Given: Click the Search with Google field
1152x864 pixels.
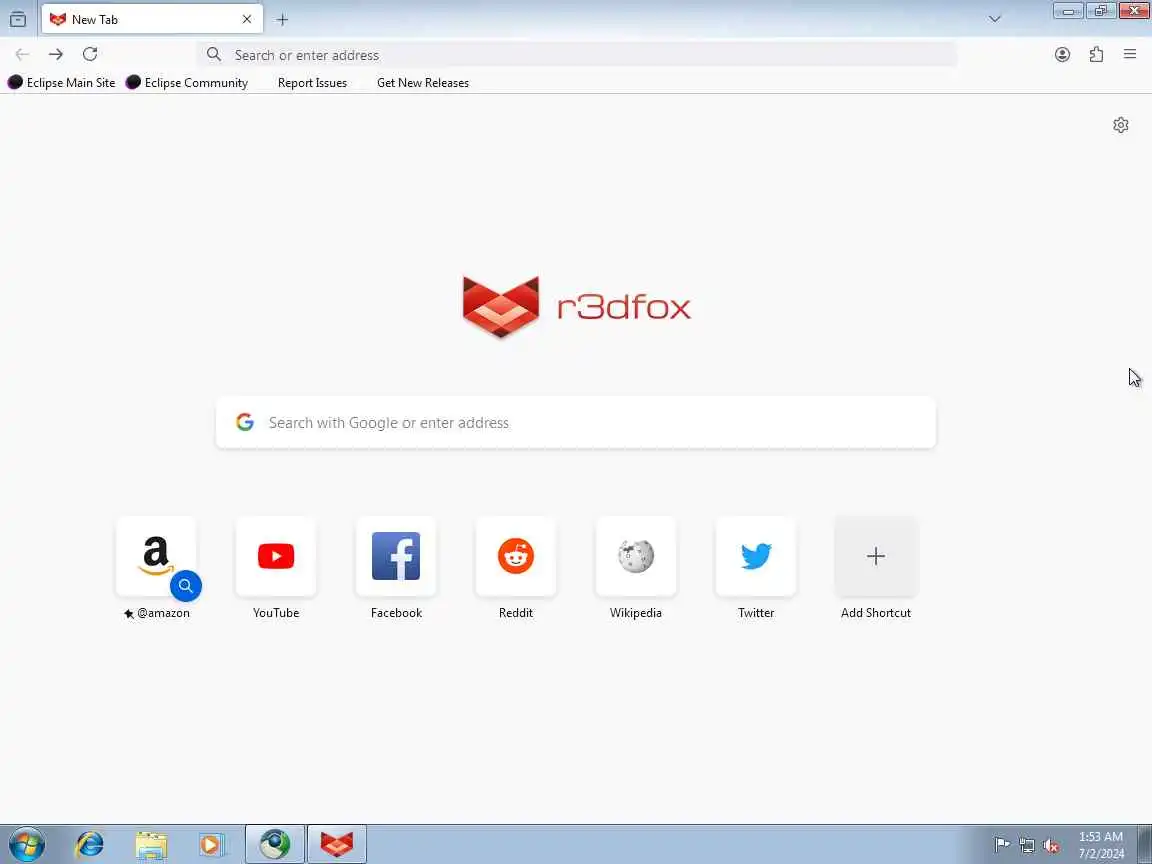Looking at the screenshot, I should (576, 422).
